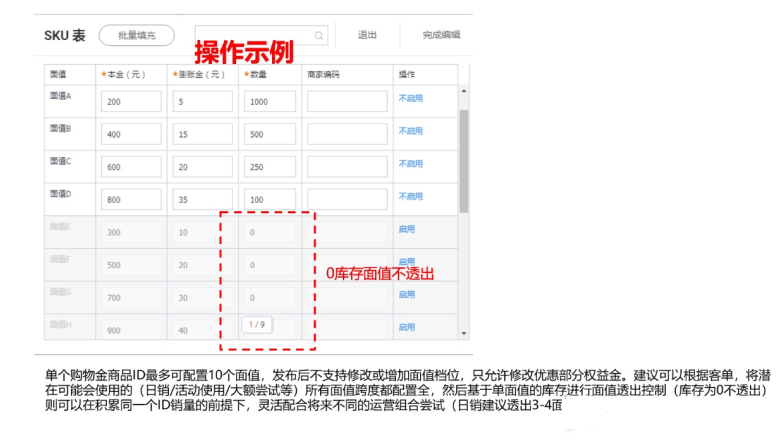Click the table scrollbar down arrow
Viewport: 784px width, 442px height.
click(x=464, y=334)
